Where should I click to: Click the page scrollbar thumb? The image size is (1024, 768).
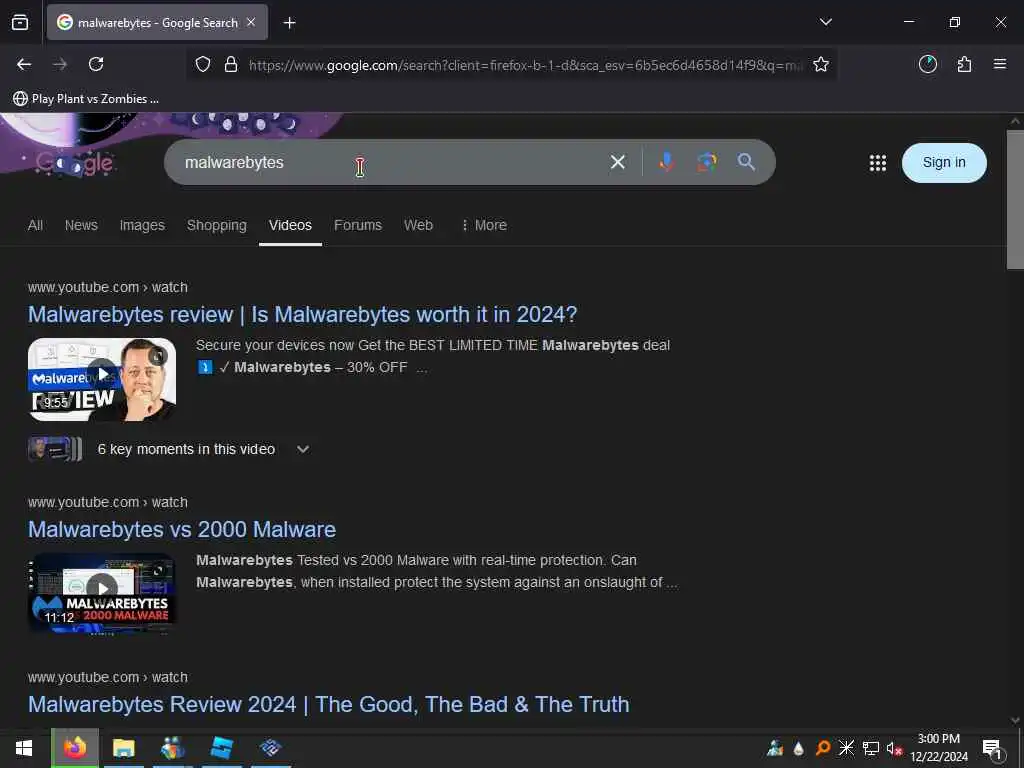click(1014, 199)
